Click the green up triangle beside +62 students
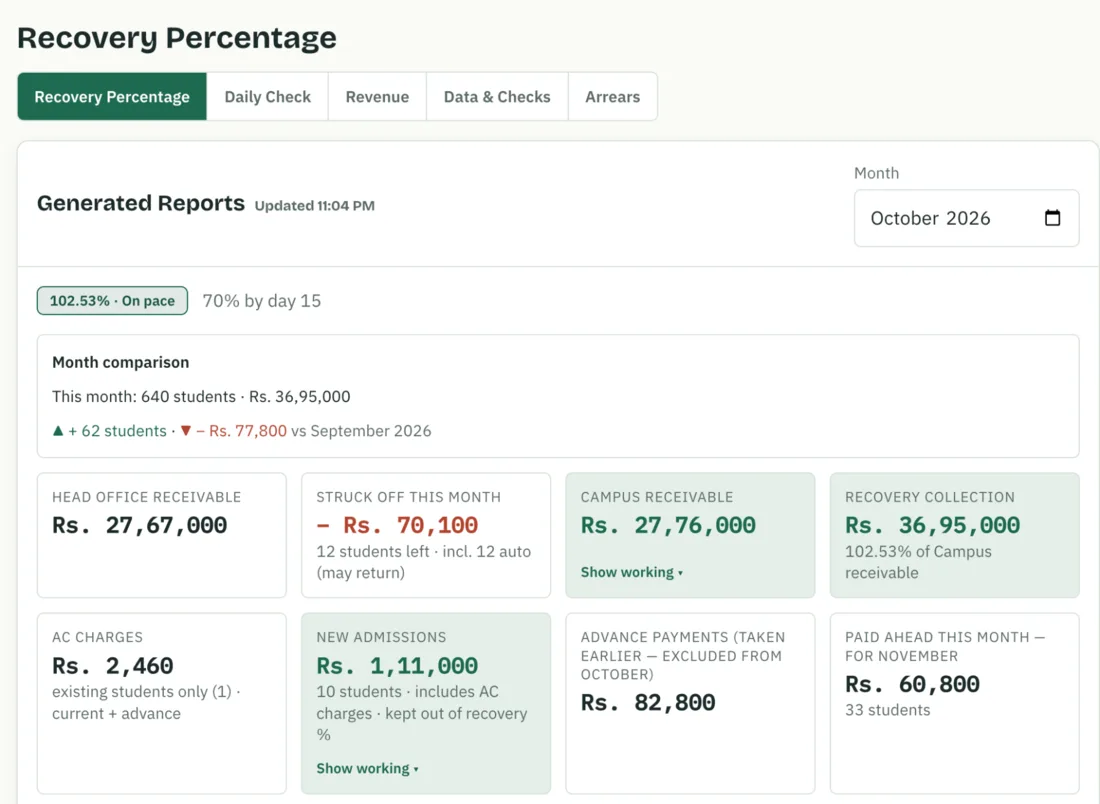1100x804 pixels. click(x=58, y=431)
